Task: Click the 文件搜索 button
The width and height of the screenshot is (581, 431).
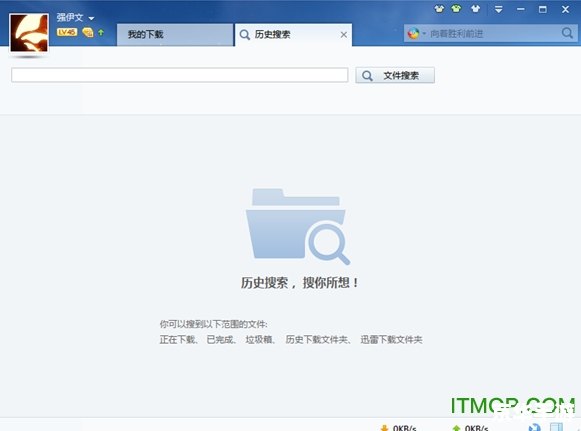Action: [395, 76]
